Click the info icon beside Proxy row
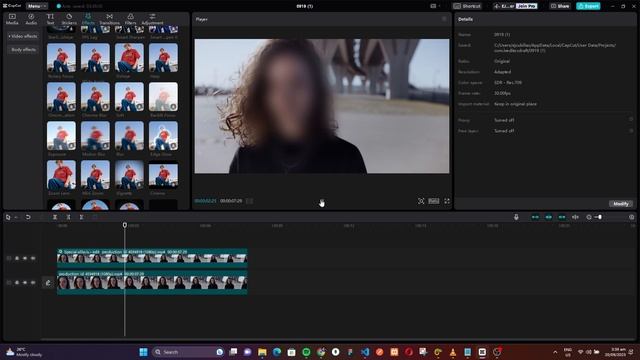 pos(631,120)
